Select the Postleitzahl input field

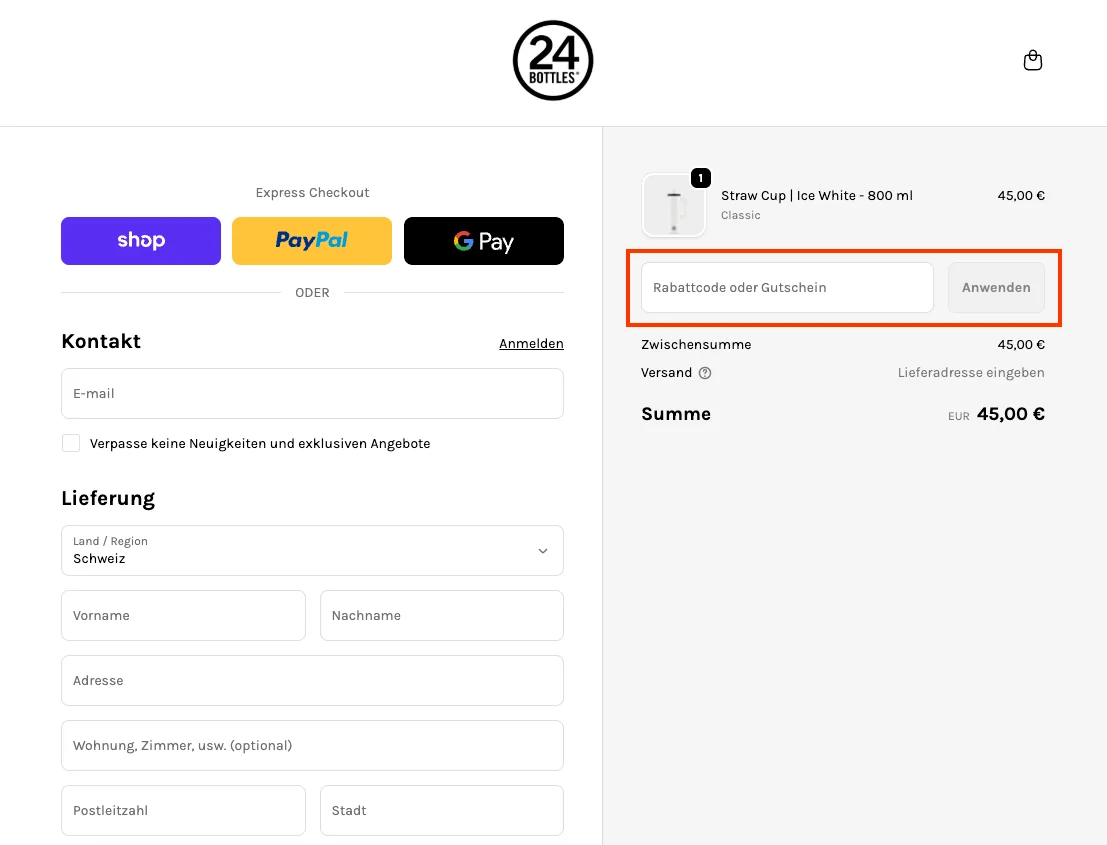183,811
